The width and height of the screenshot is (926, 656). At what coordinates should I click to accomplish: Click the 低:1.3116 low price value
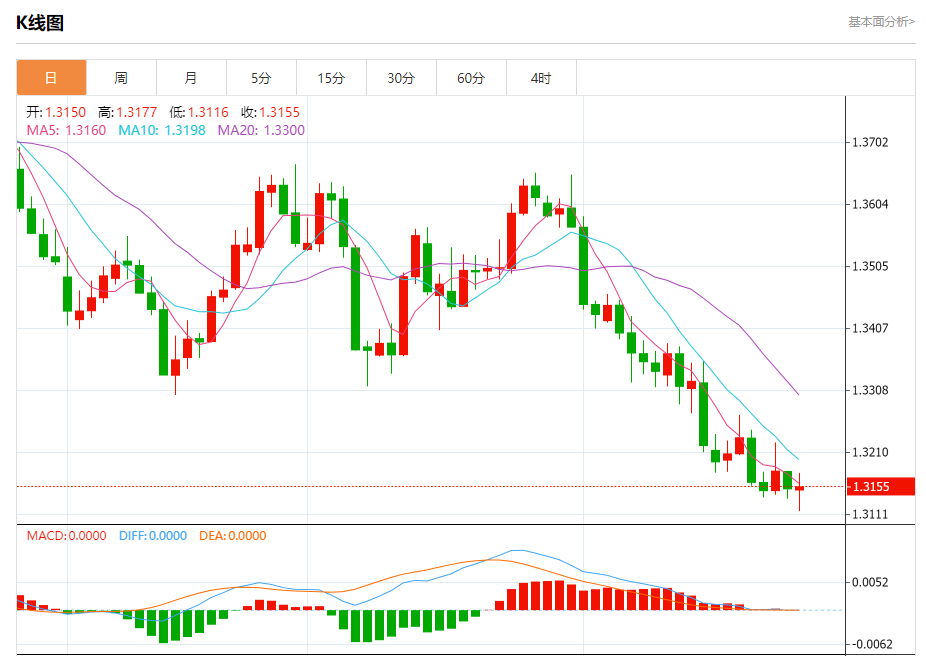pos(199,112)
